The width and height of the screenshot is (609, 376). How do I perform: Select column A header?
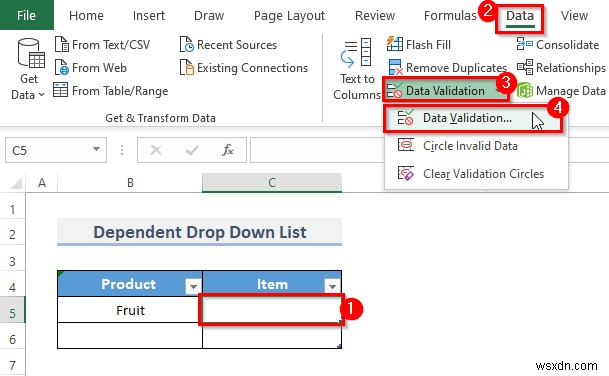[x=42, y=183]
